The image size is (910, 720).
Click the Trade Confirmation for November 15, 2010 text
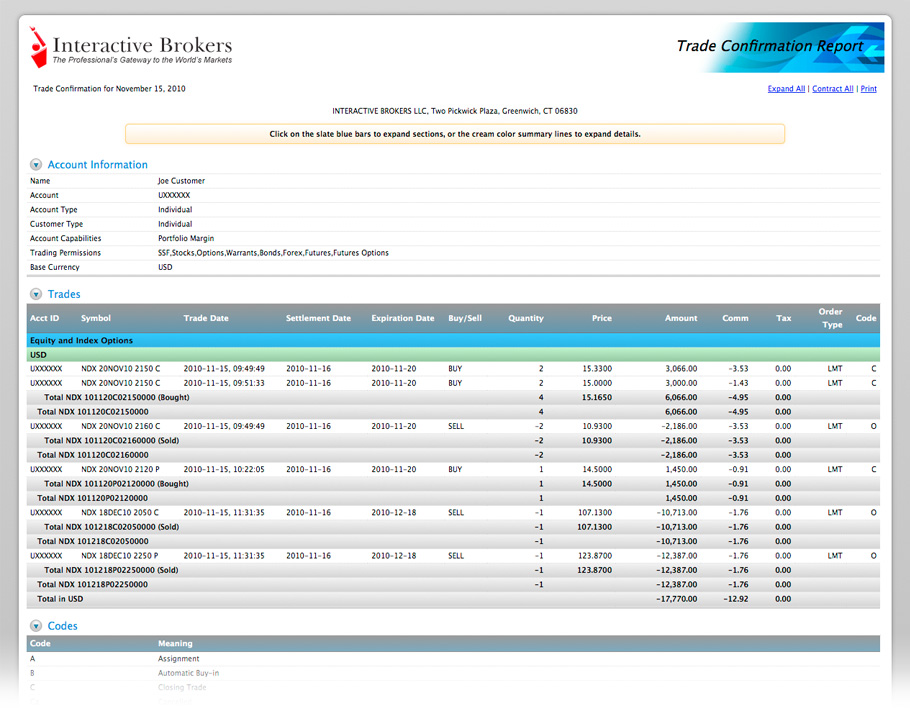[109, 89]
